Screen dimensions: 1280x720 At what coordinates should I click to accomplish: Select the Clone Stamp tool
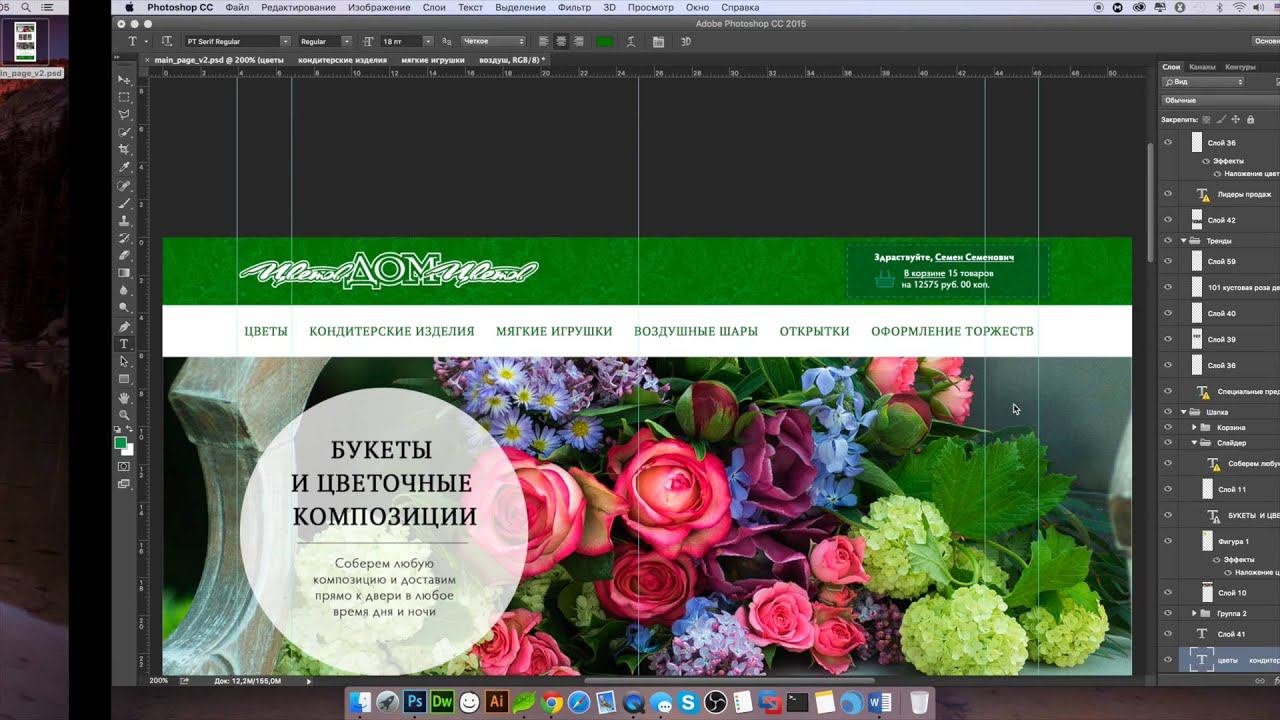click(124, 221)
